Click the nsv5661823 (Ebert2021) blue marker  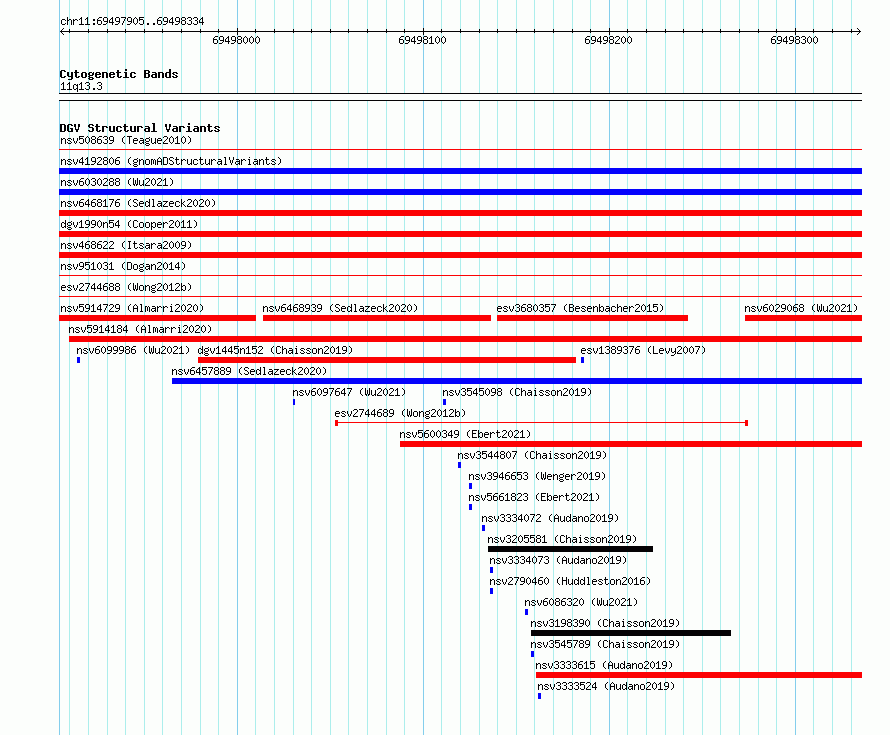(471, 507)
